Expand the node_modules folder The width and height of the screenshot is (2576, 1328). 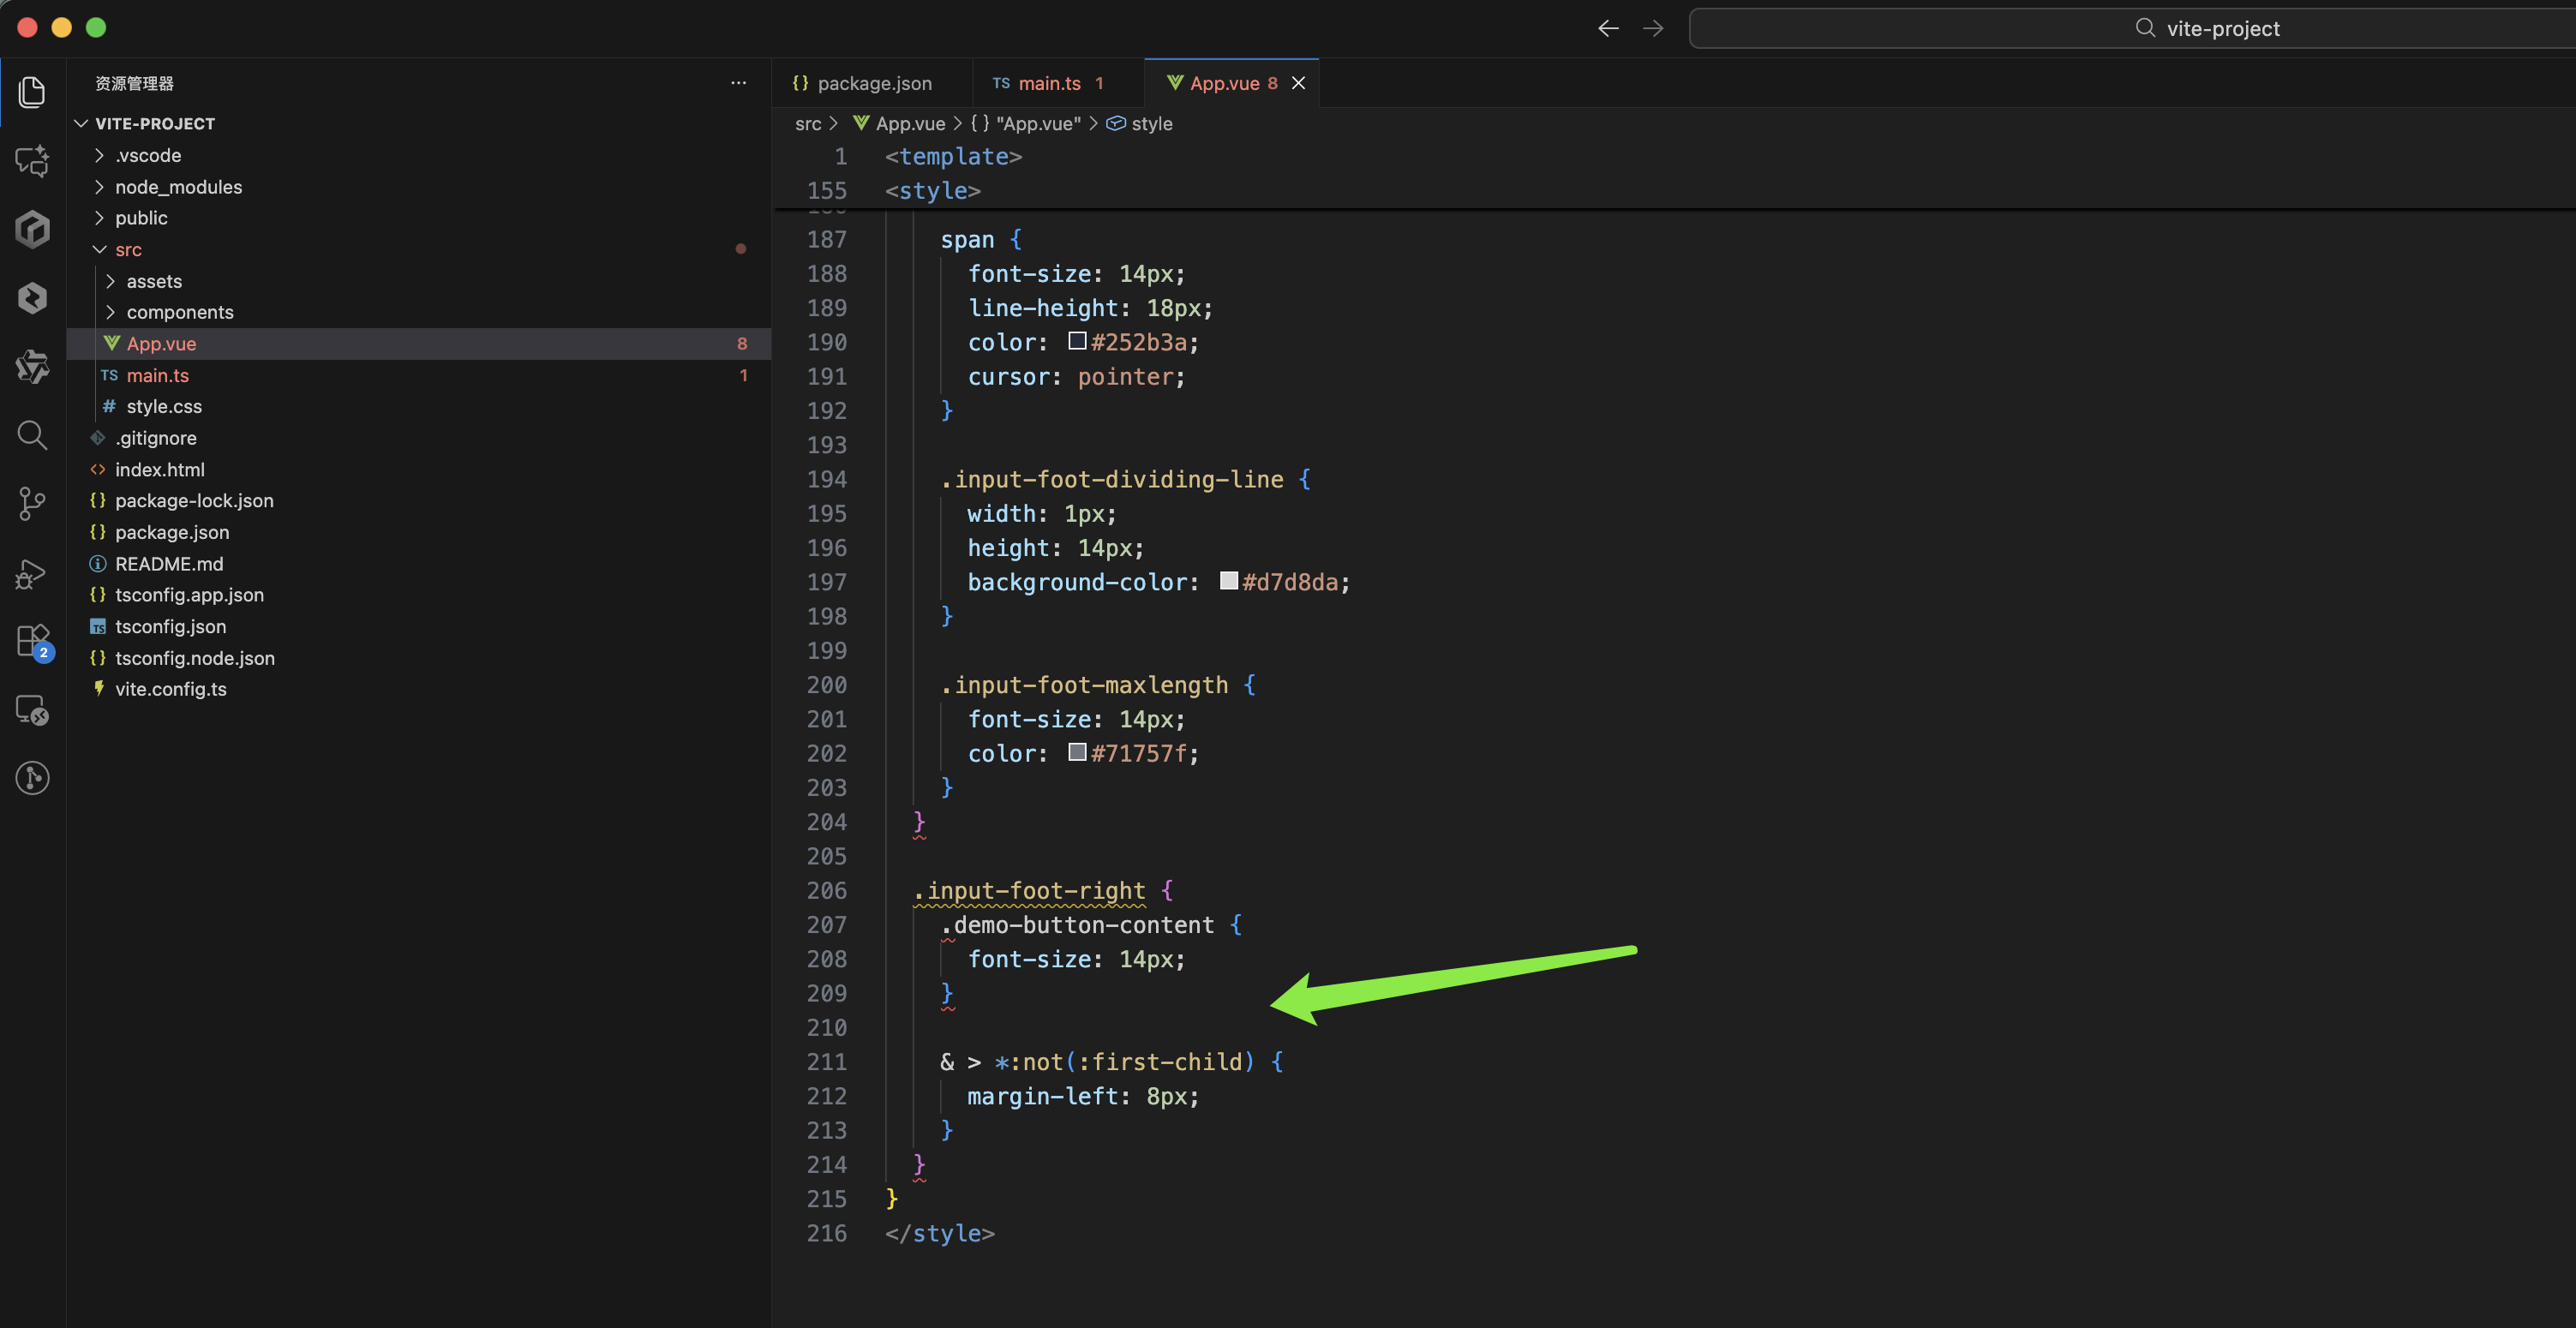178,187
